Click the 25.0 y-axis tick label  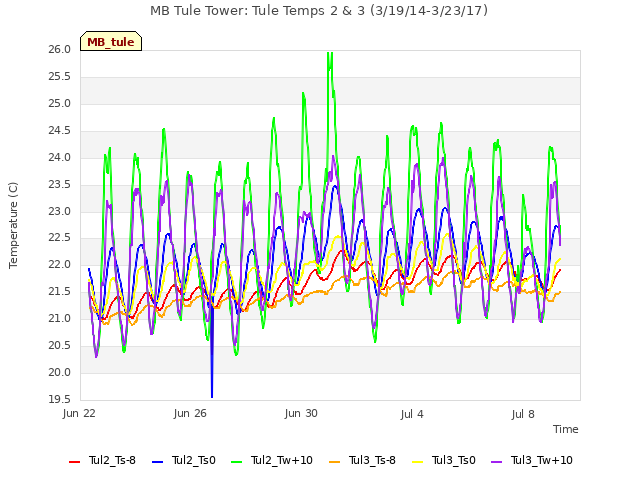click(x=60, y=104)
